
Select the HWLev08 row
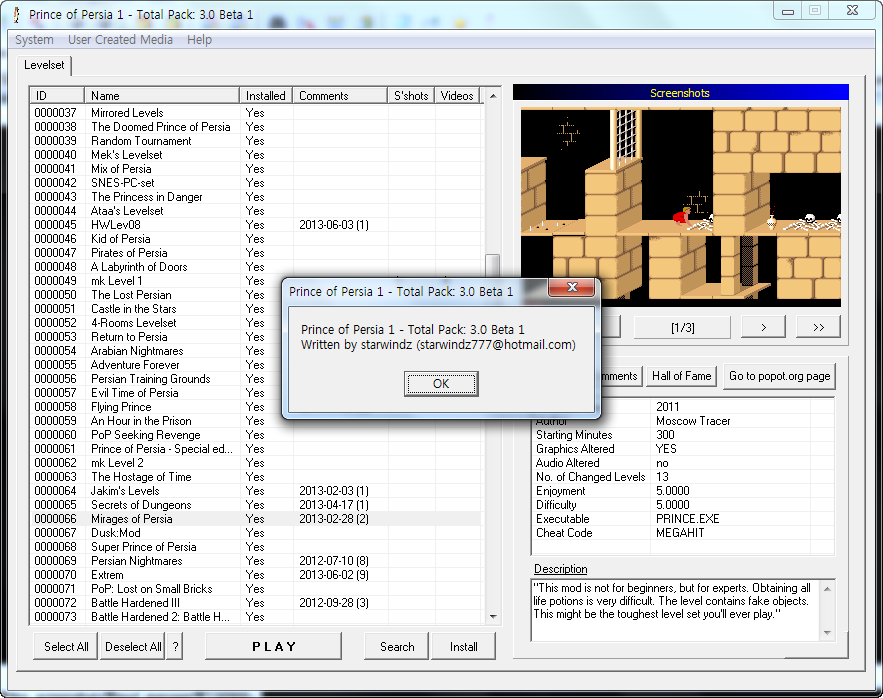[x=256, y=225]
